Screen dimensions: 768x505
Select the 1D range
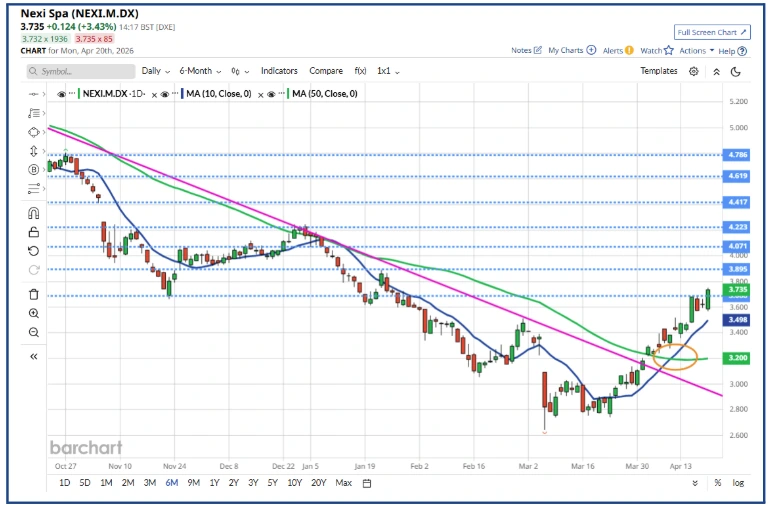[x=64, y=483]
